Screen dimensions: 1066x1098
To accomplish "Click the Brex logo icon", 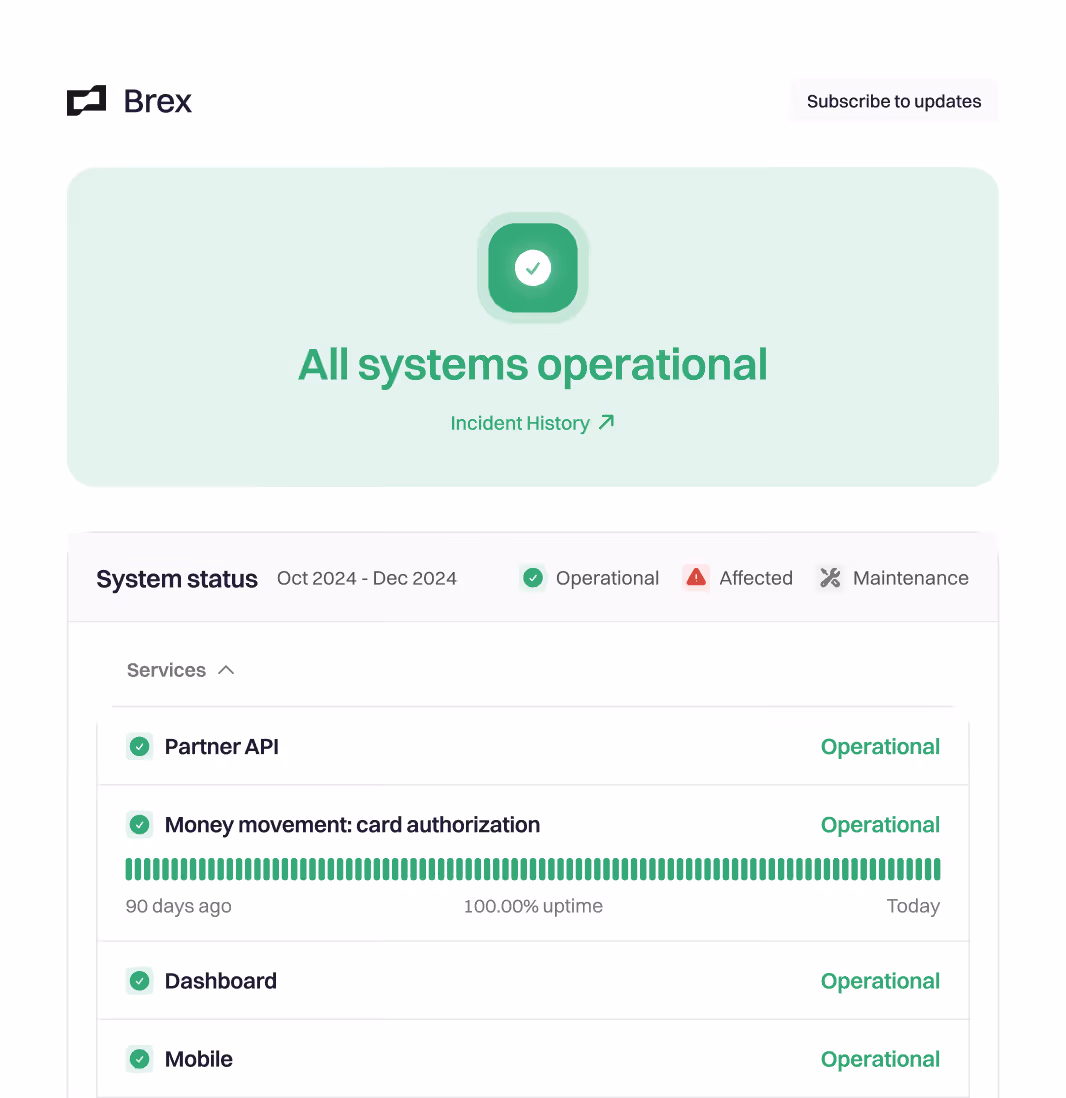I will pyautogui.click(x=86, y=101).
